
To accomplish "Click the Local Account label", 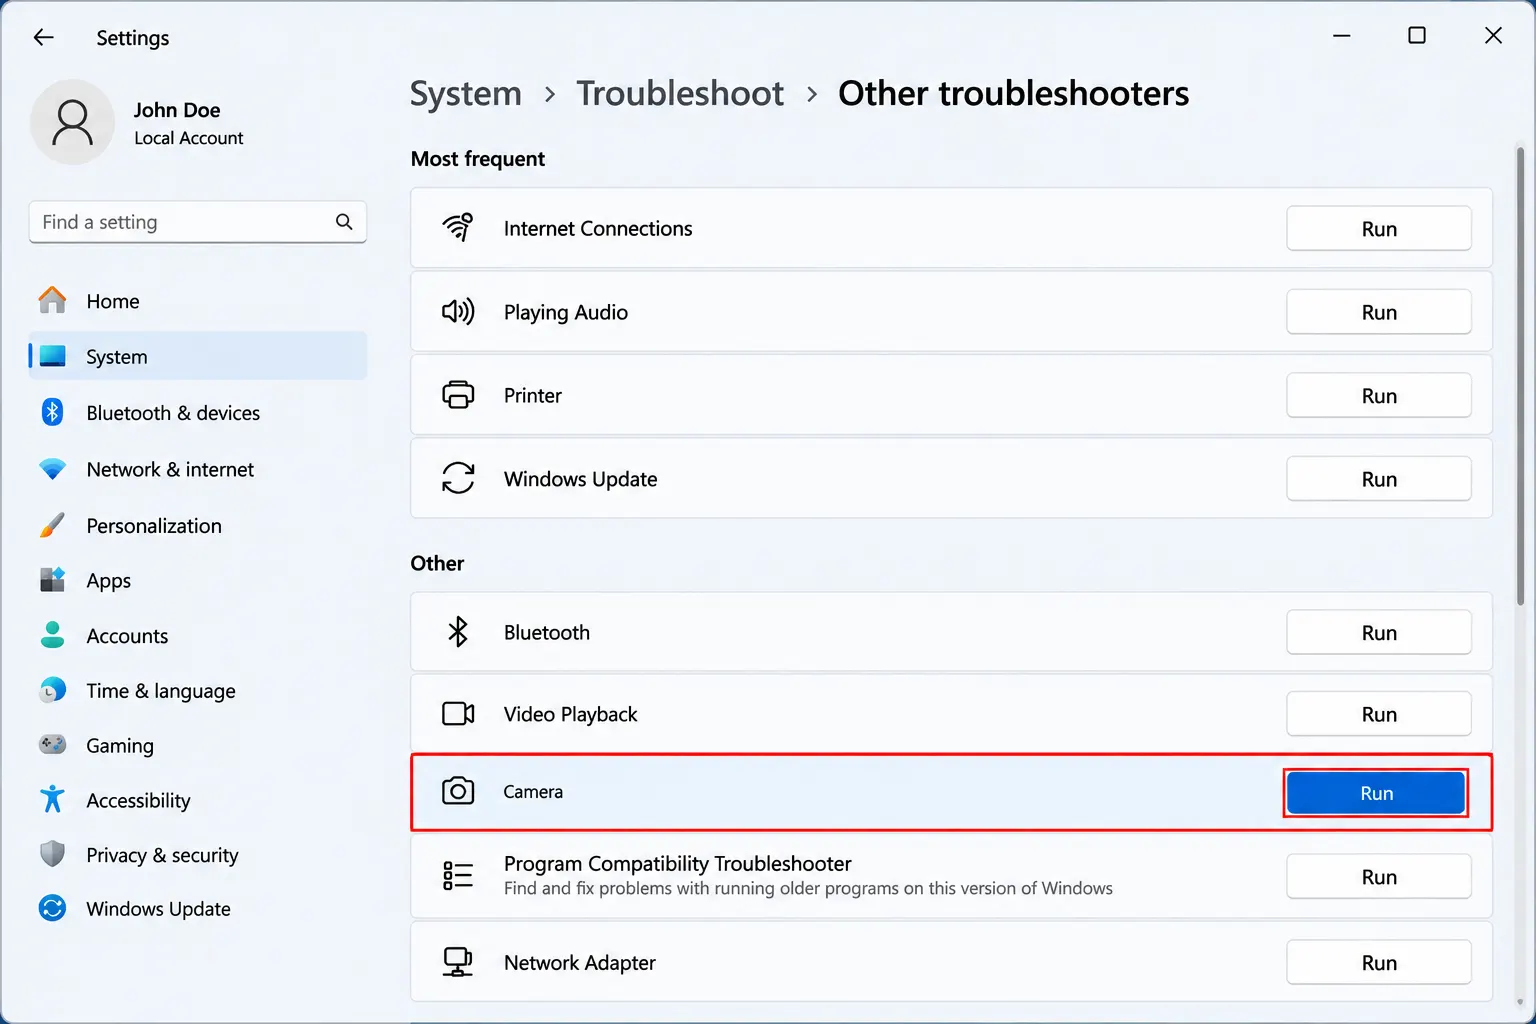I will click(x=189, y=138).
